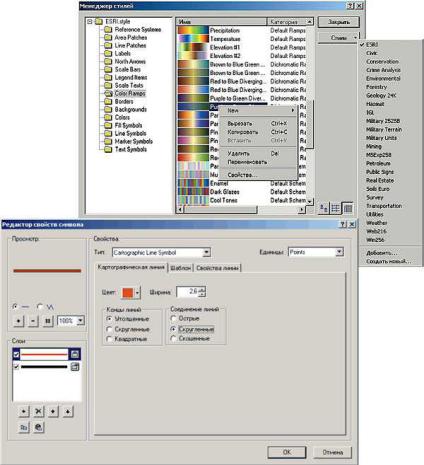This screenshot has height=465, width=424.
Task: Click the Temperature color ramp swatch
Action: [193, 39]
